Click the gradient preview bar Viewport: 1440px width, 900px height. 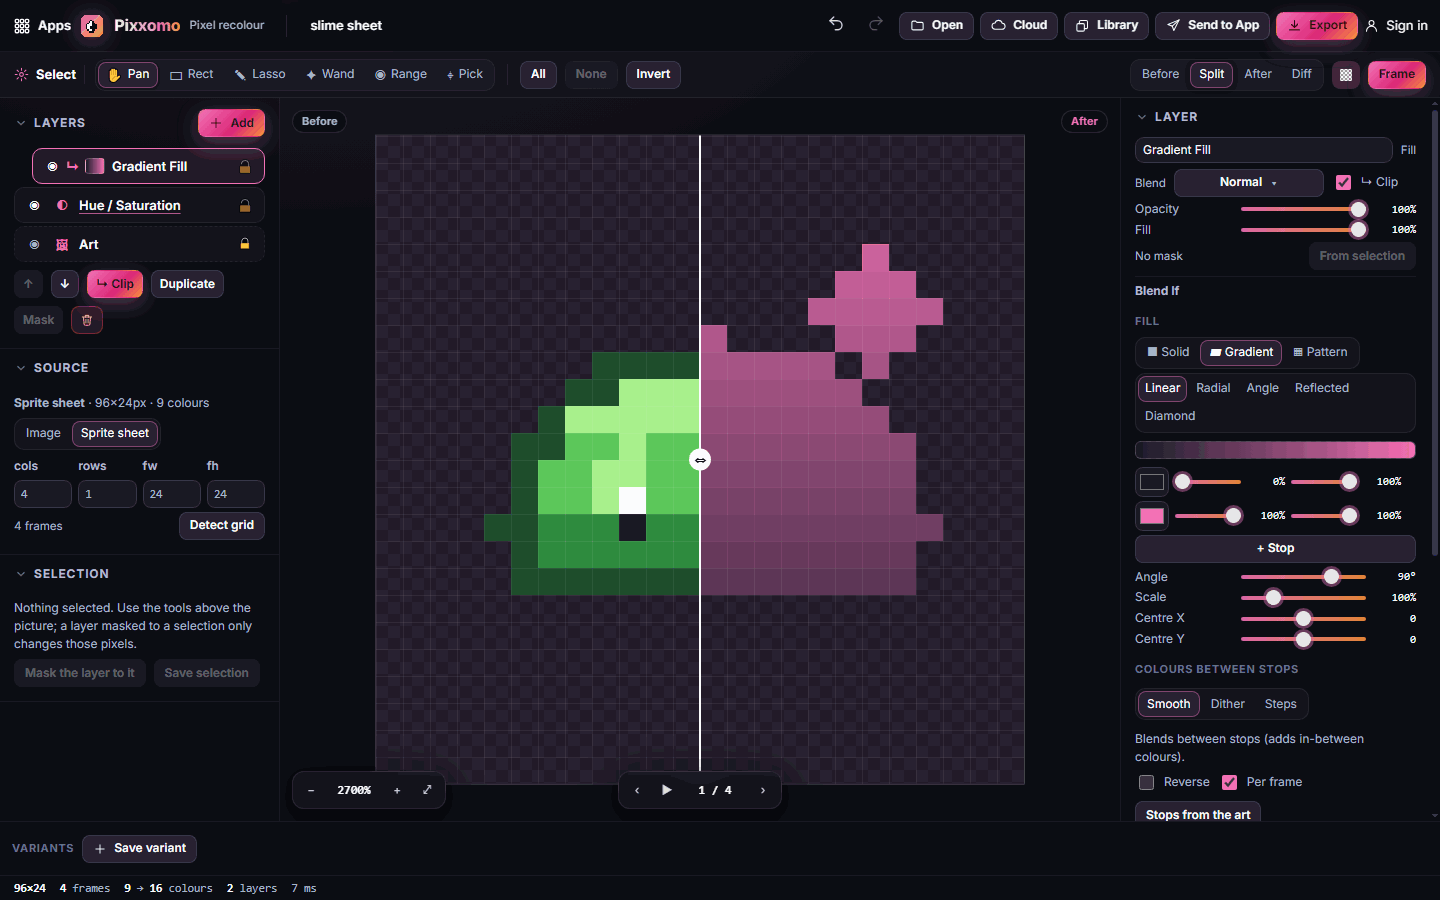point(1275,450)
